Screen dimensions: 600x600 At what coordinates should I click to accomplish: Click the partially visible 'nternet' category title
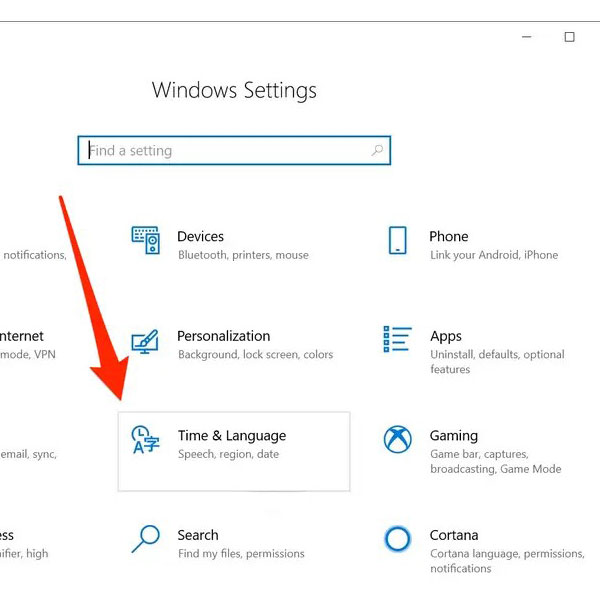coord(22,336)
